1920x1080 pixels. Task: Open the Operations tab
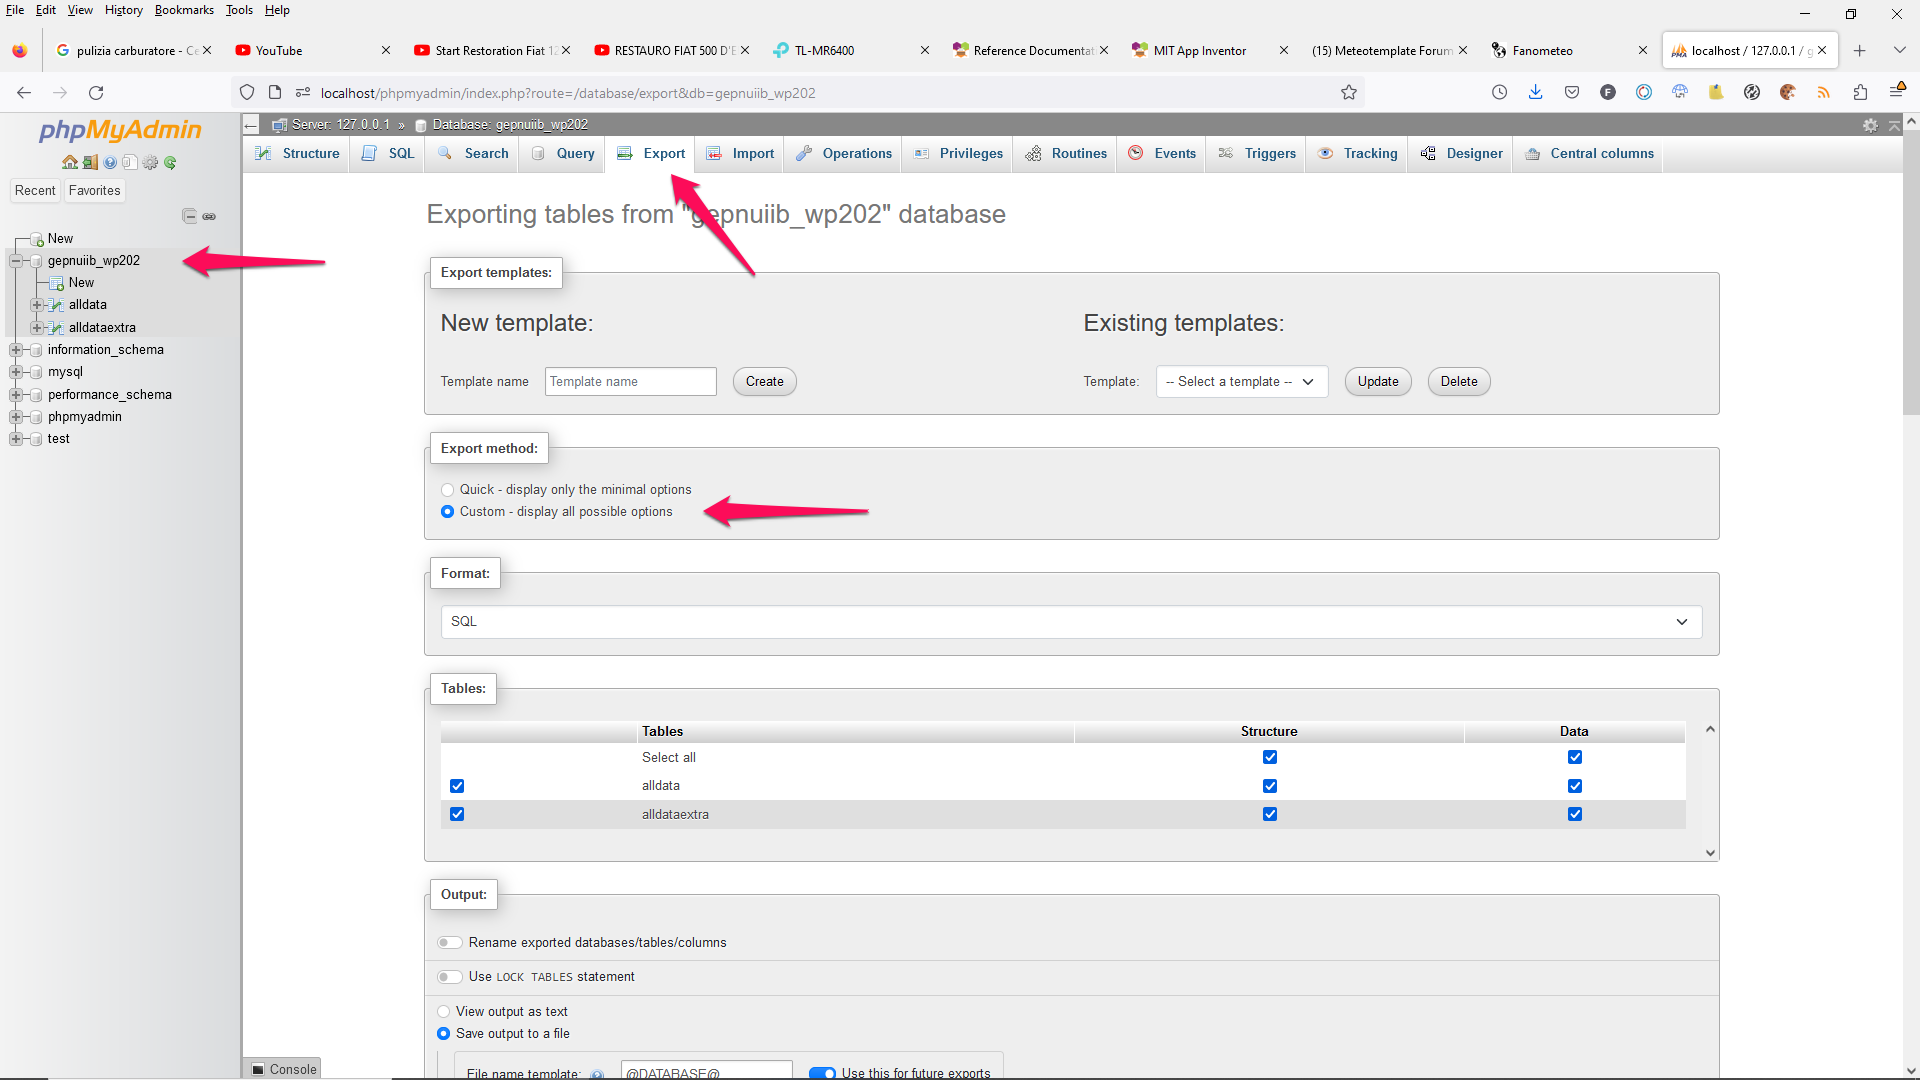[x=845, y=154]
